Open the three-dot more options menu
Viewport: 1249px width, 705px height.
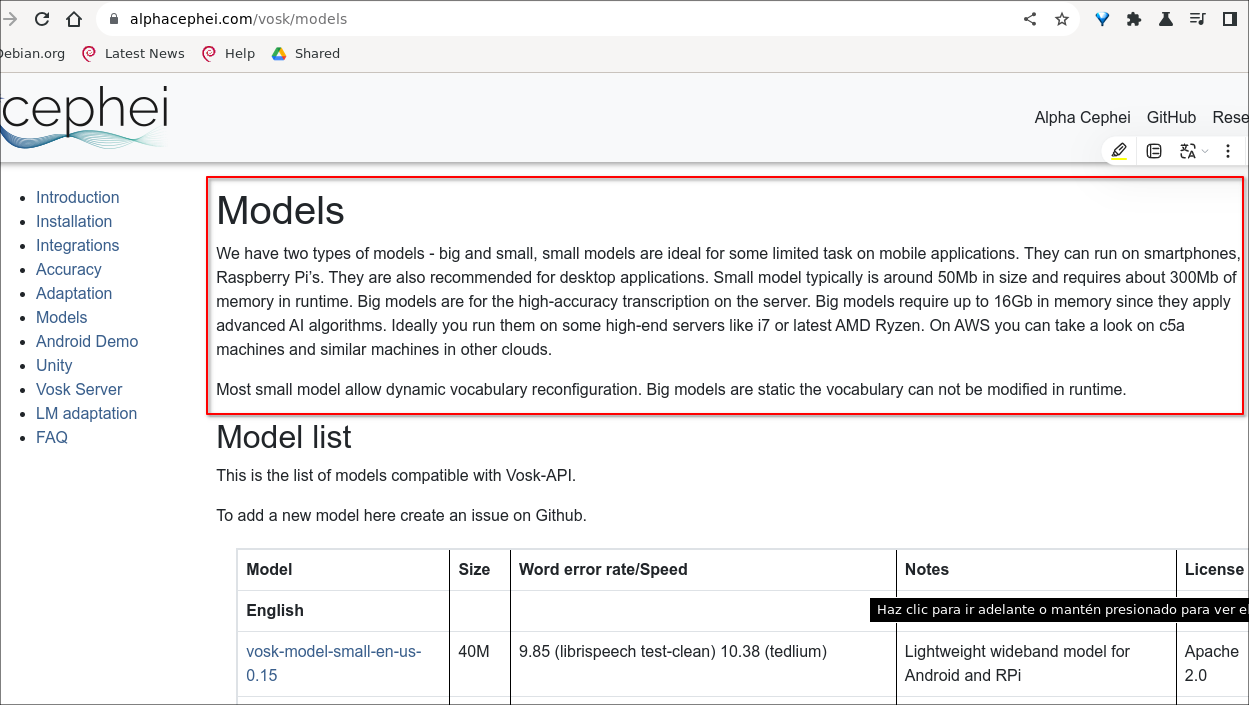click(x=1228, y=151)
